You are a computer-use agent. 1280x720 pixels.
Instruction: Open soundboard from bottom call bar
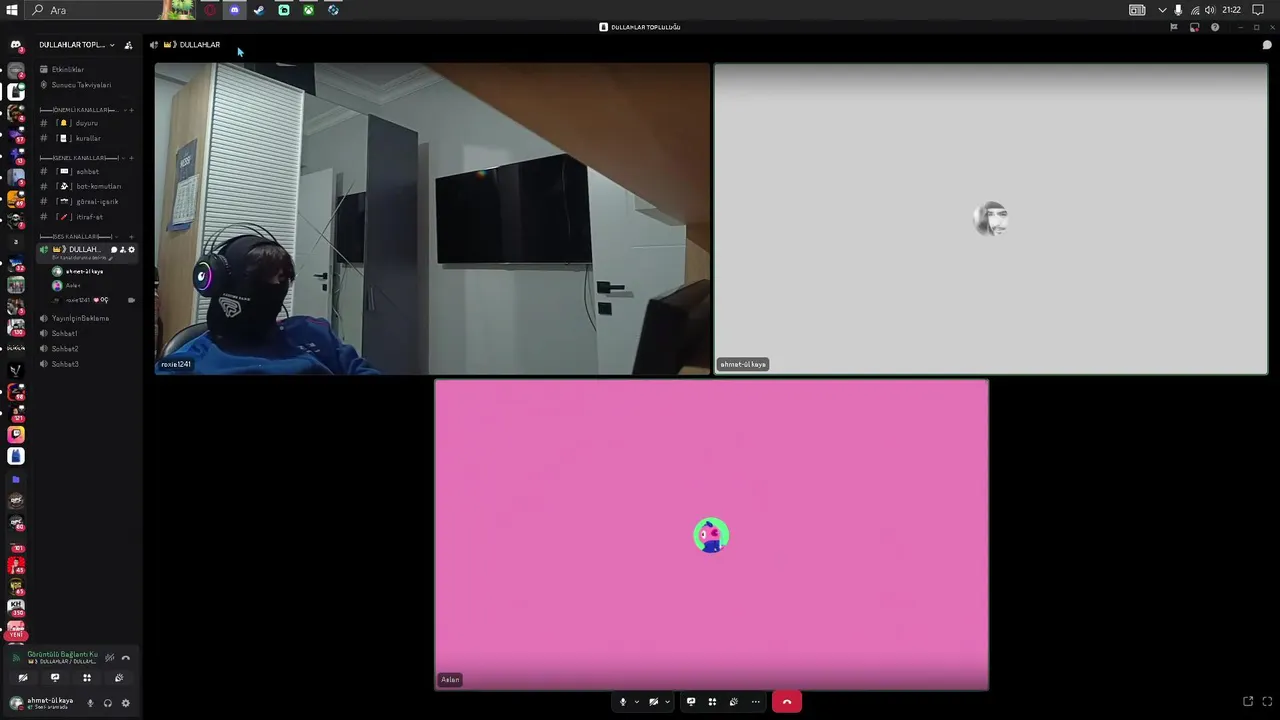coord(734,702)
